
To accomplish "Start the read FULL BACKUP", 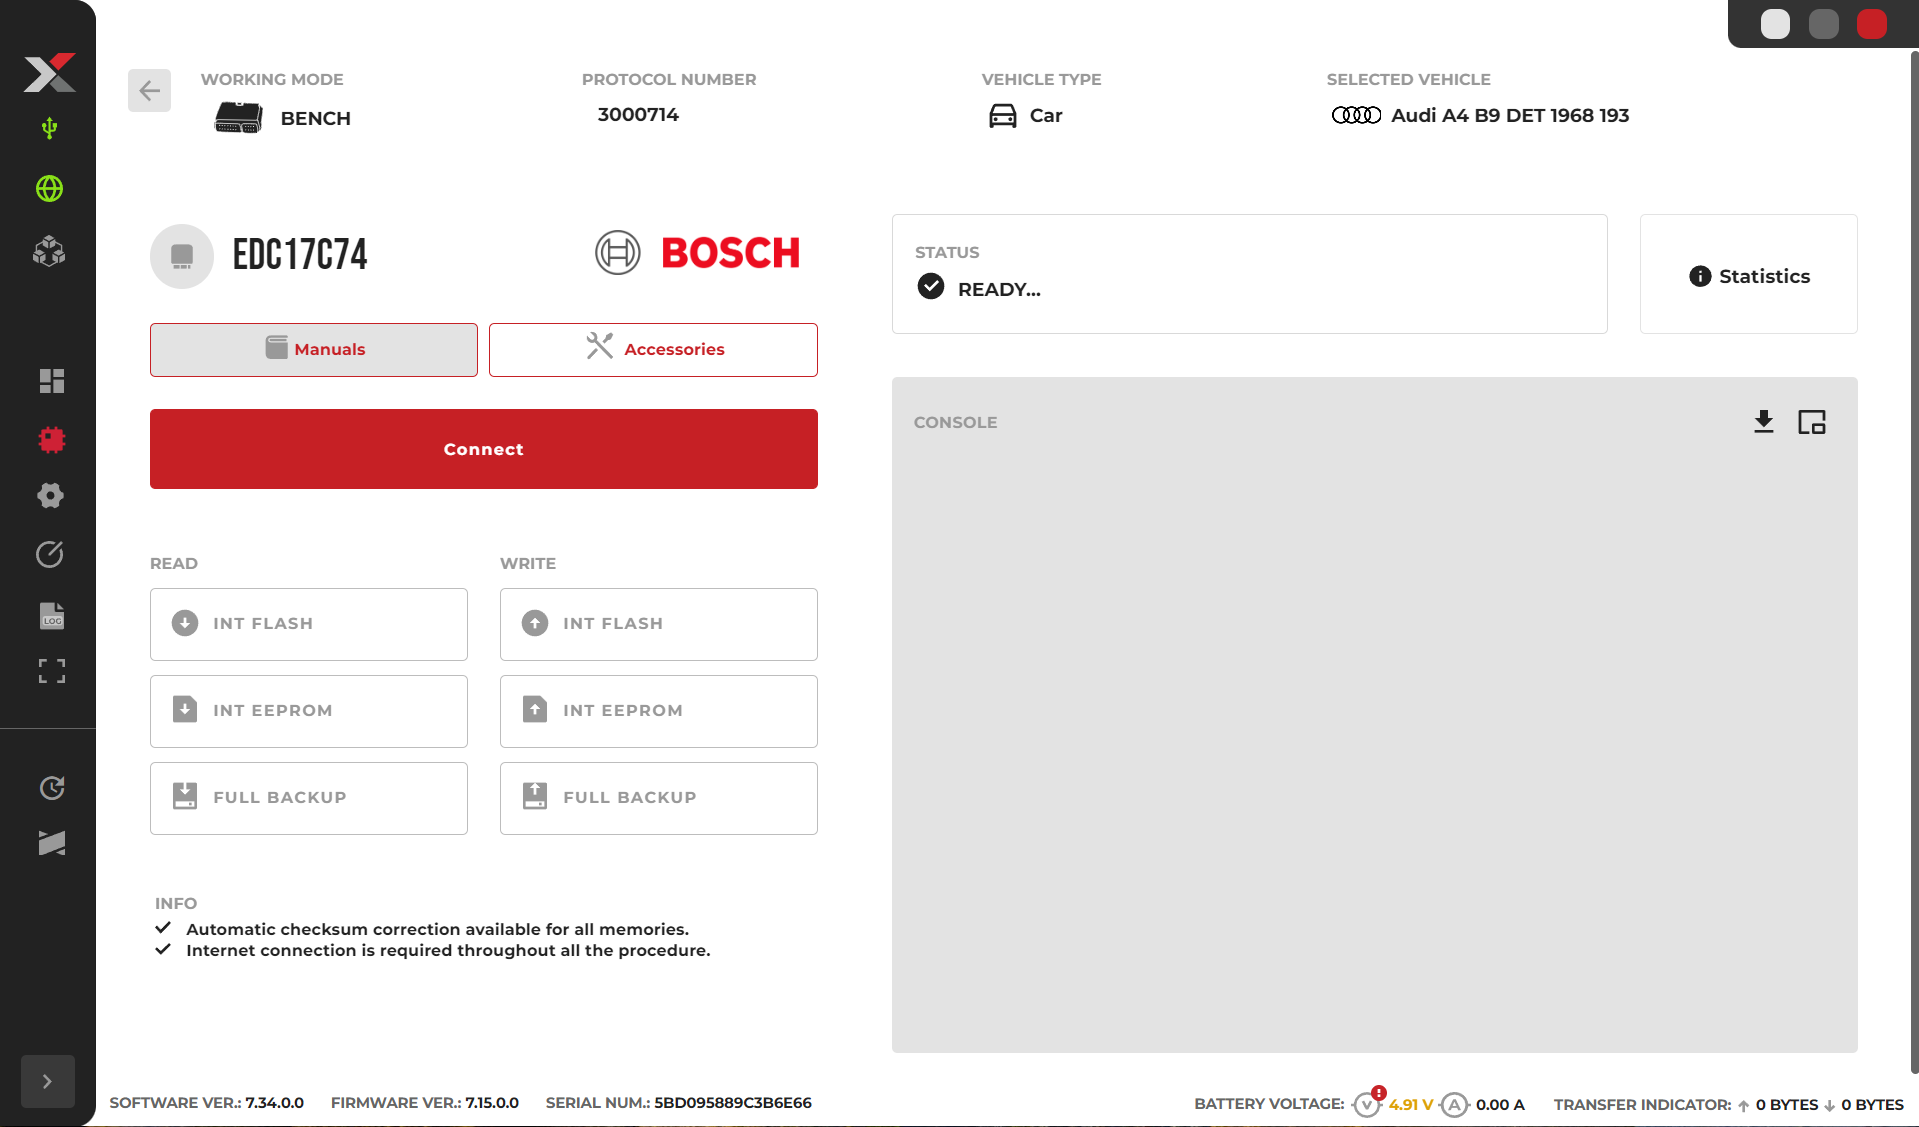I will [309, 798].
